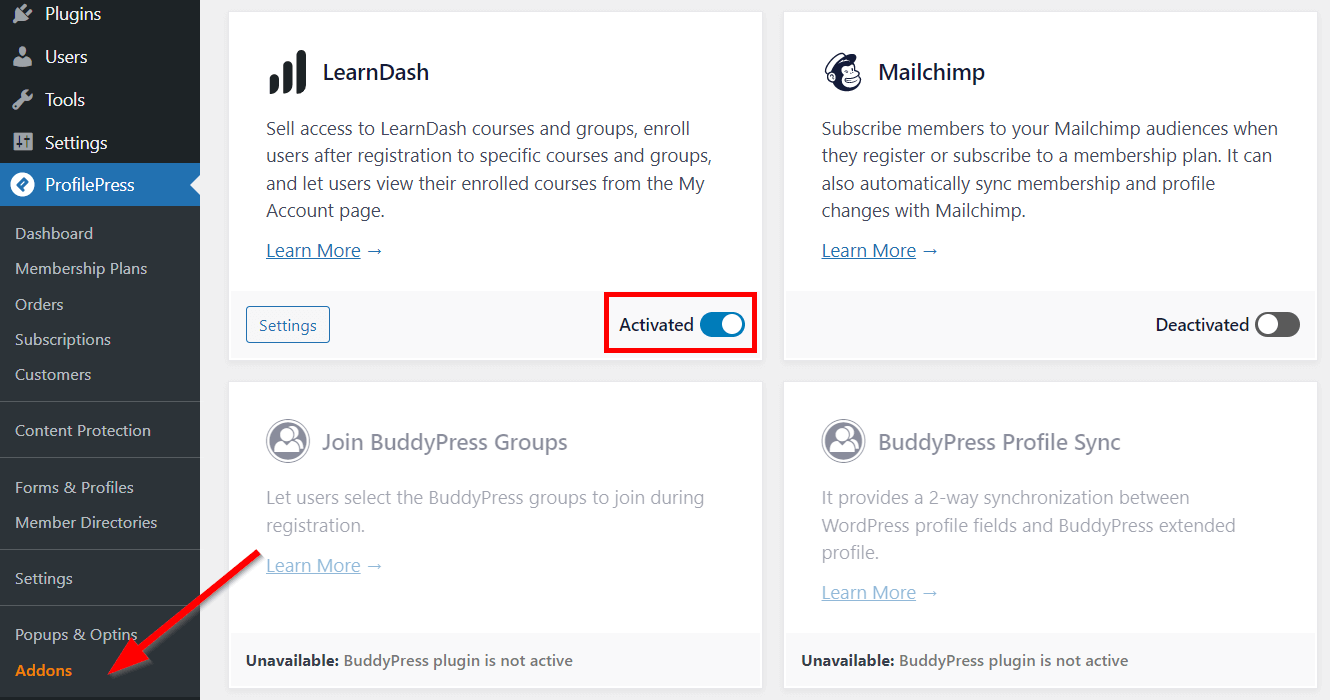
Task: Open ProfilePress Settings submenu item
Action: [x=44, y=578]
